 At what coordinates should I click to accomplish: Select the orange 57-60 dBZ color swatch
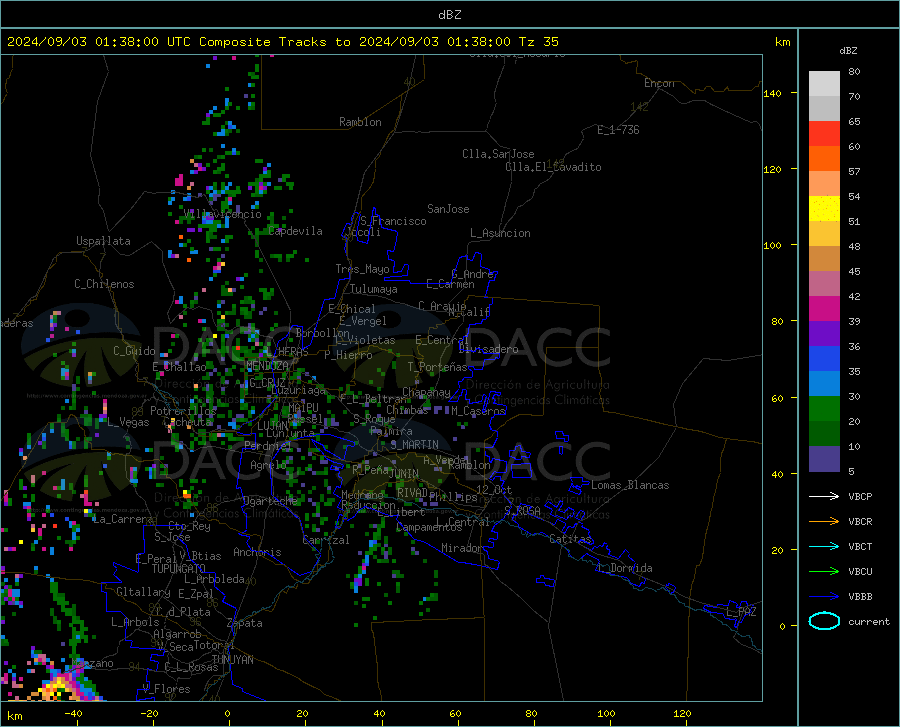tap(824, 159)
